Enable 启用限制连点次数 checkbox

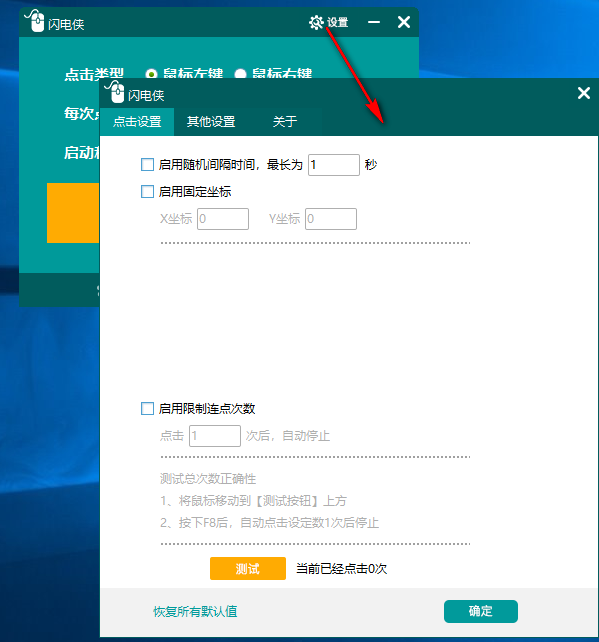pyautogui.click(x=147, y=409)
